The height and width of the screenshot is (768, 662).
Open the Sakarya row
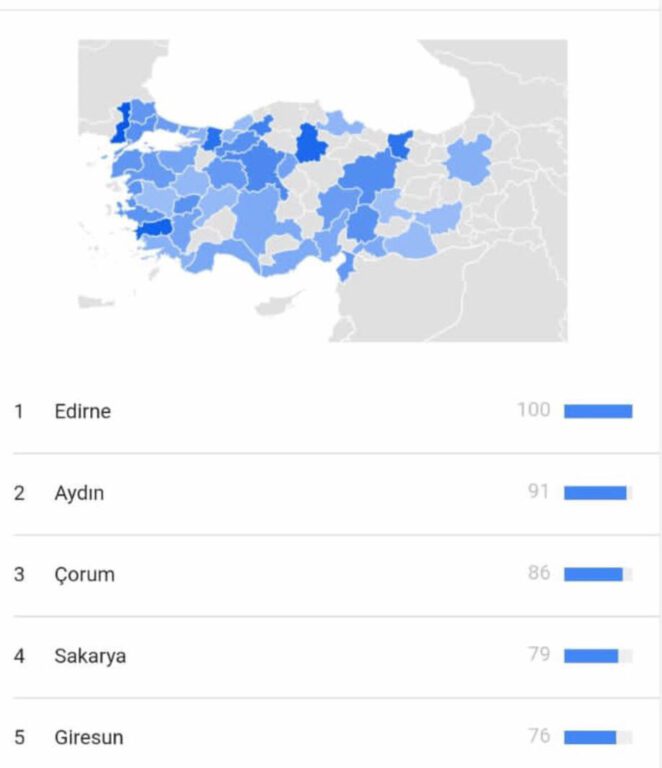click(336, 656)
